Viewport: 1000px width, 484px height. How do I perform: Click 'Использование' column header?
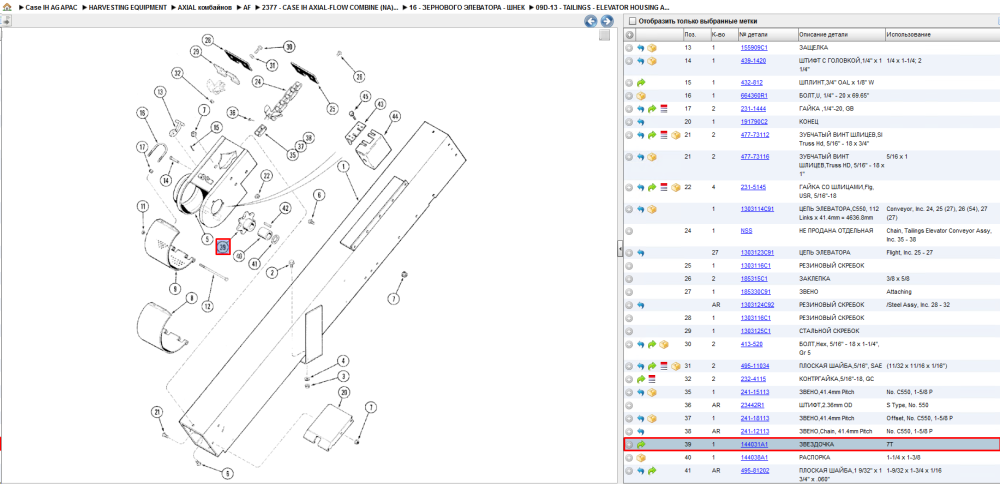point(942,34)
